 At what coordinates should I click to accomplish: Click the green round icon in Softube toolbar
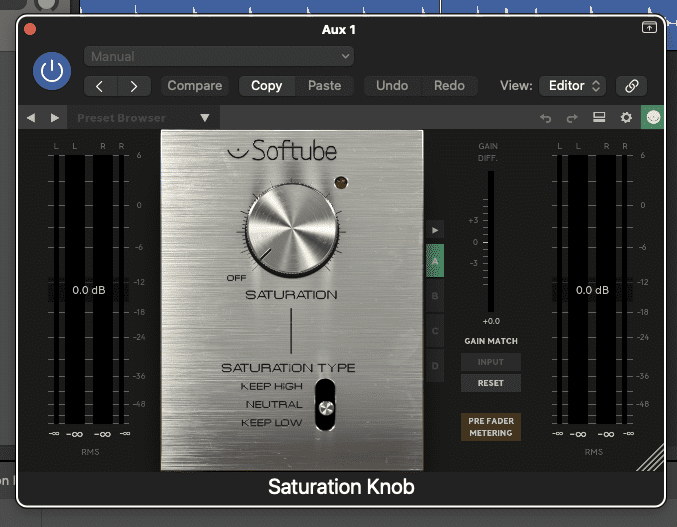coord(653,117)
